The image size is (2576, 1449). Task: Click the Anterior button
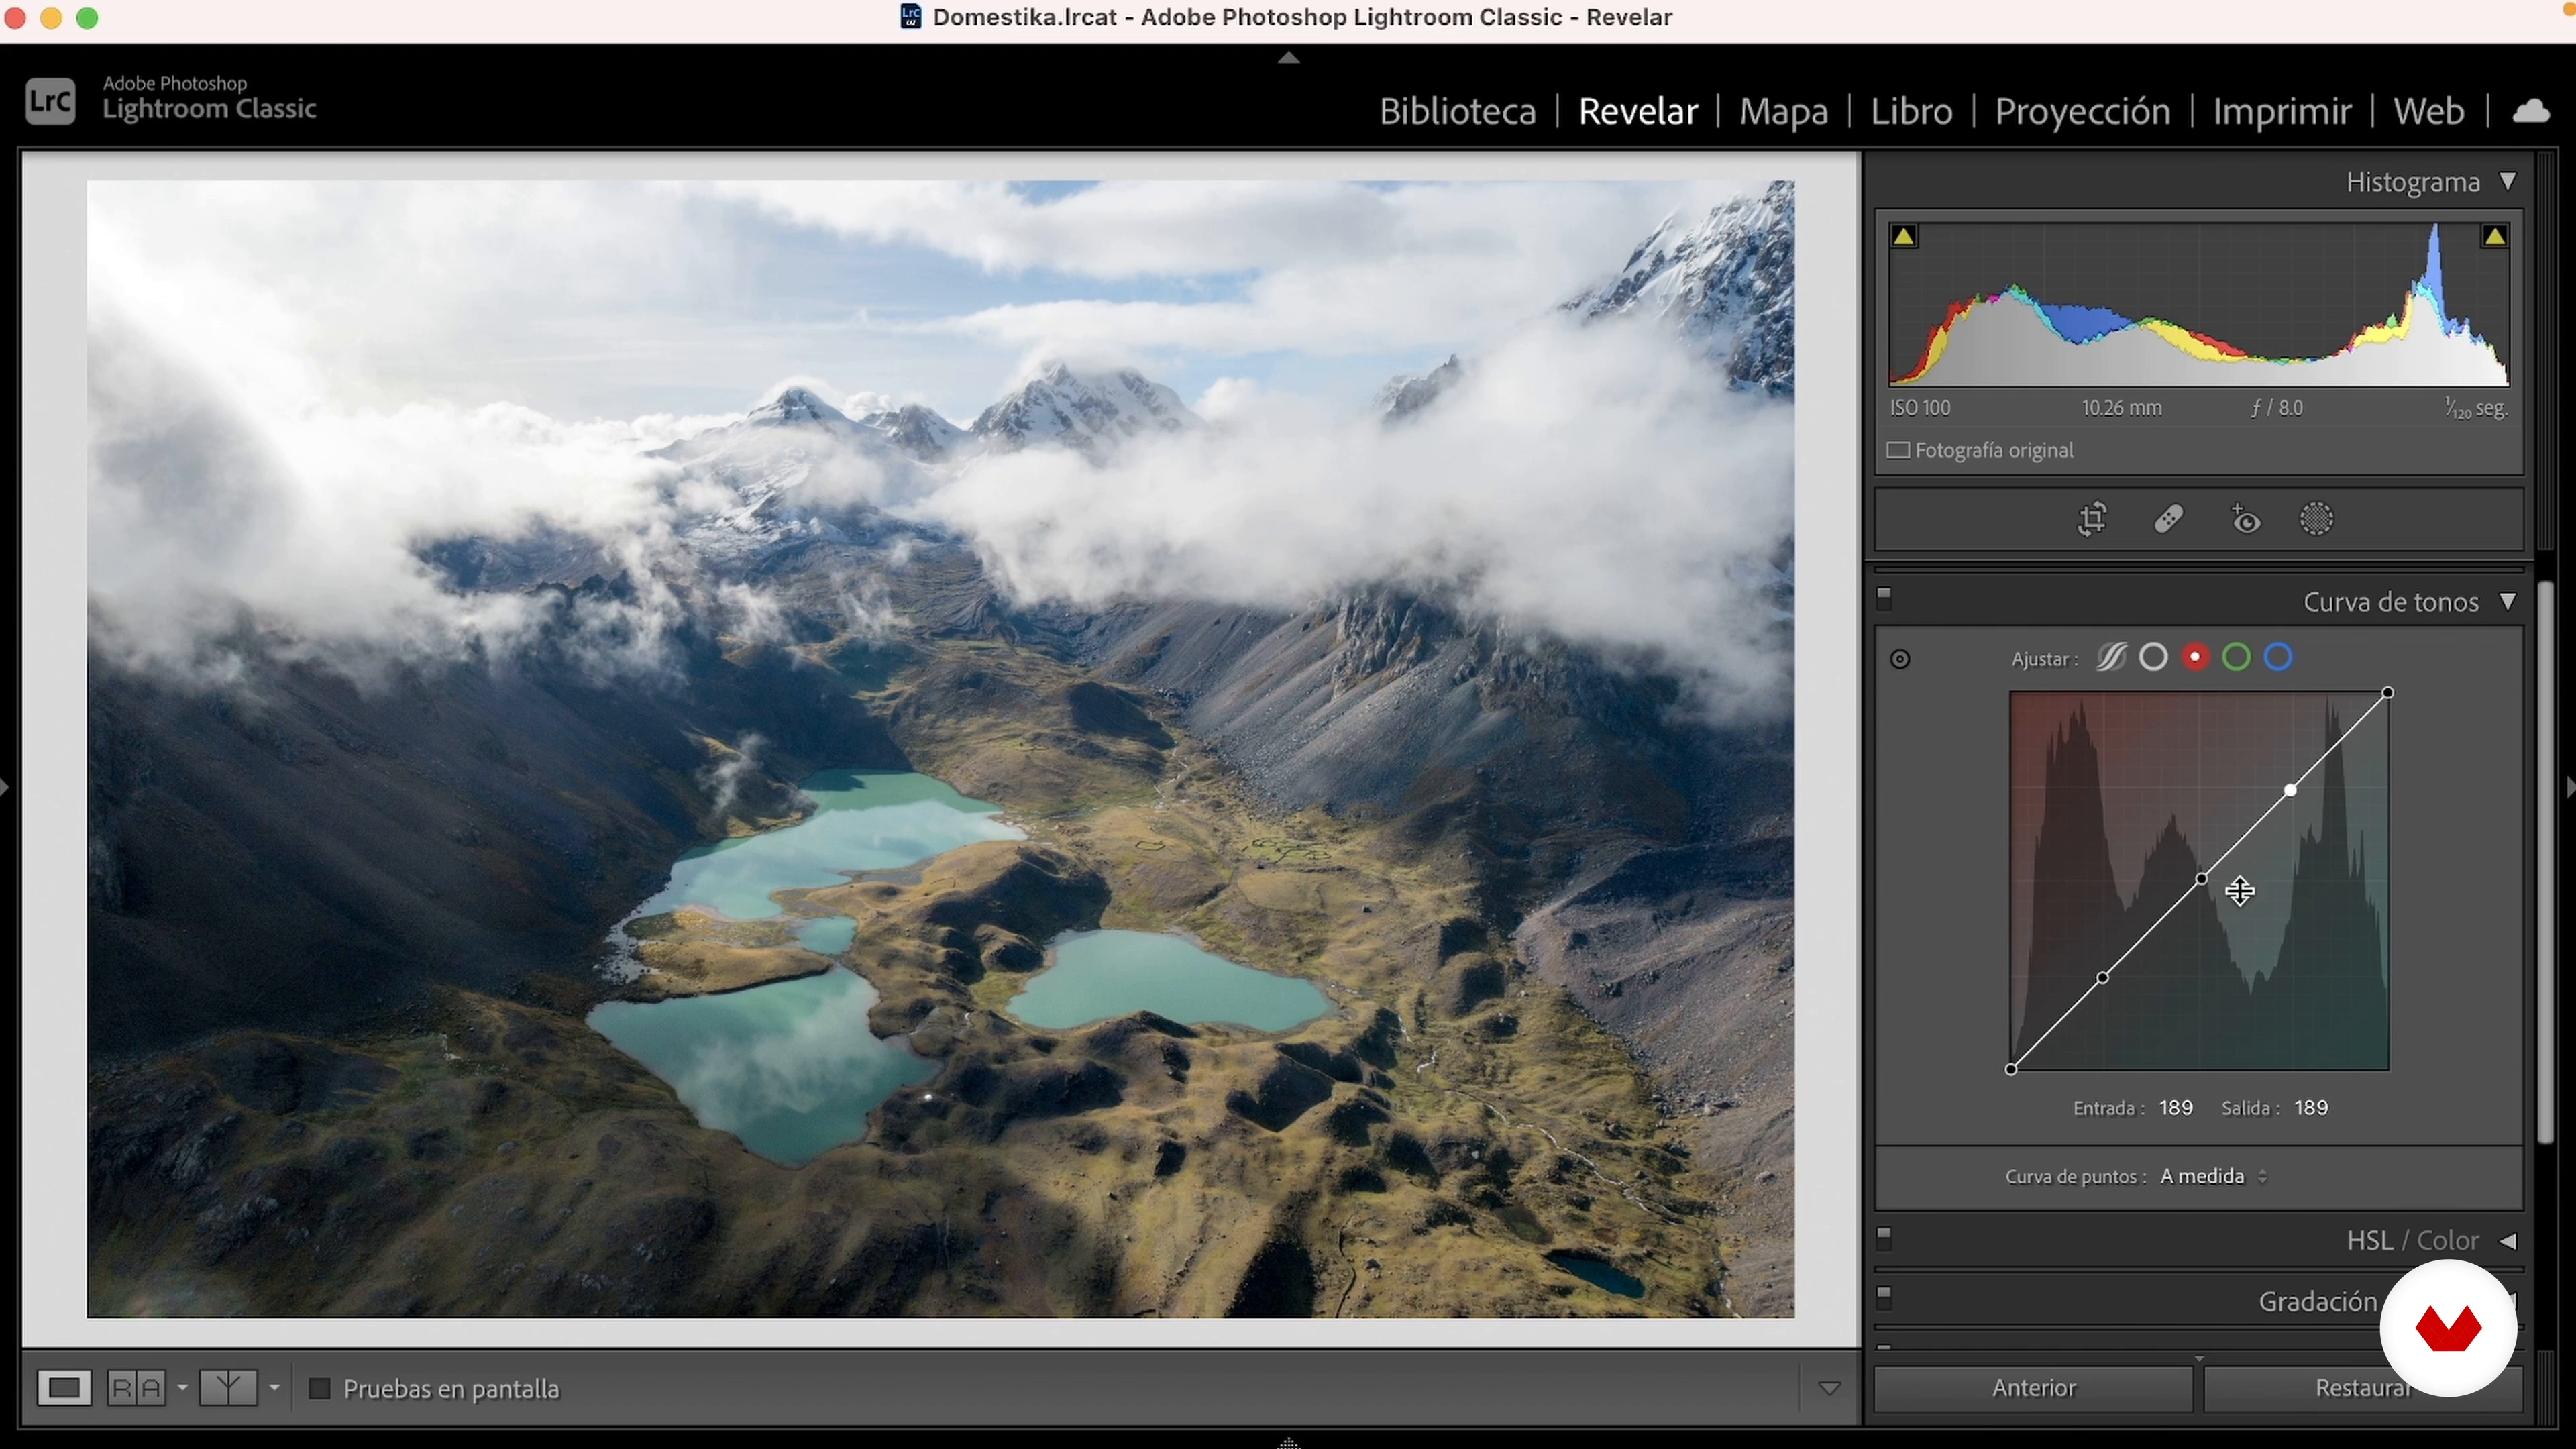pyautogui.click(x=2033, y=1388)
